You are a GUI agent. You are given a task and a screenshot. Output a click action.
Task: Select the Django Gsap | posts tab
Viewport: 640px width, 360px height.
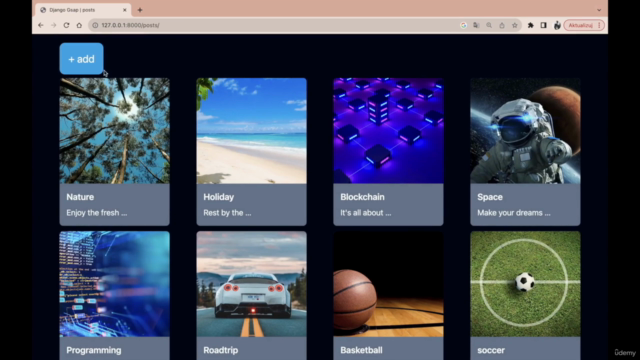tap(84, 10)
